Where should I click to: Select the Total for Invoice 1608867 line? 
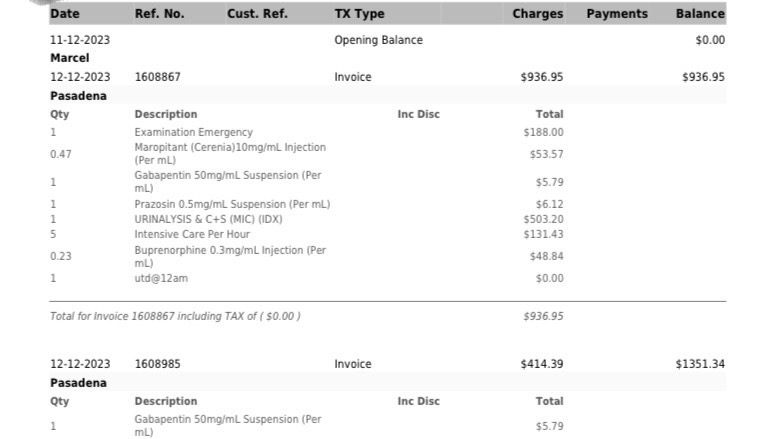pos(175,316)
